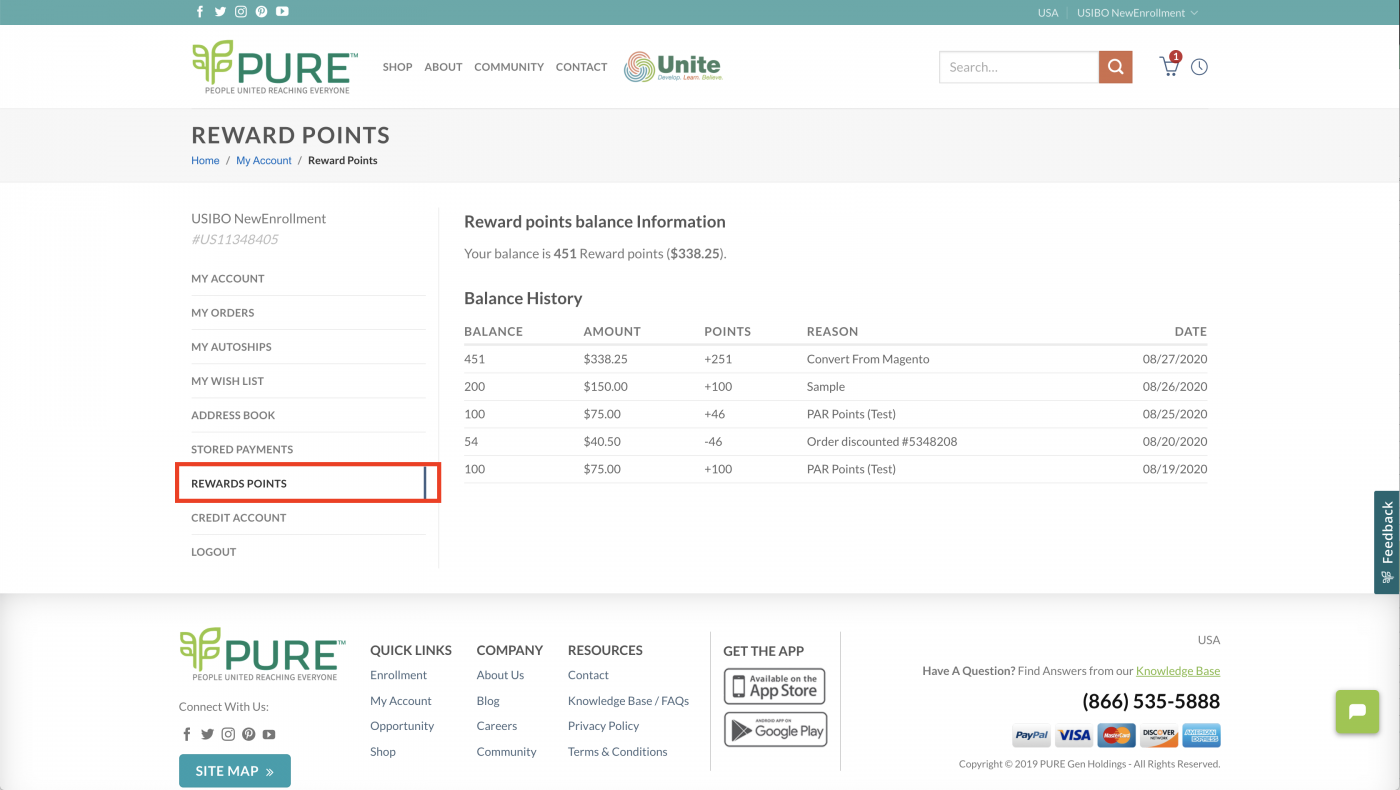Viewport: 1400px width, 790px height.
Task: Click the Blog footer link
Action: click(x=488, y=701)
